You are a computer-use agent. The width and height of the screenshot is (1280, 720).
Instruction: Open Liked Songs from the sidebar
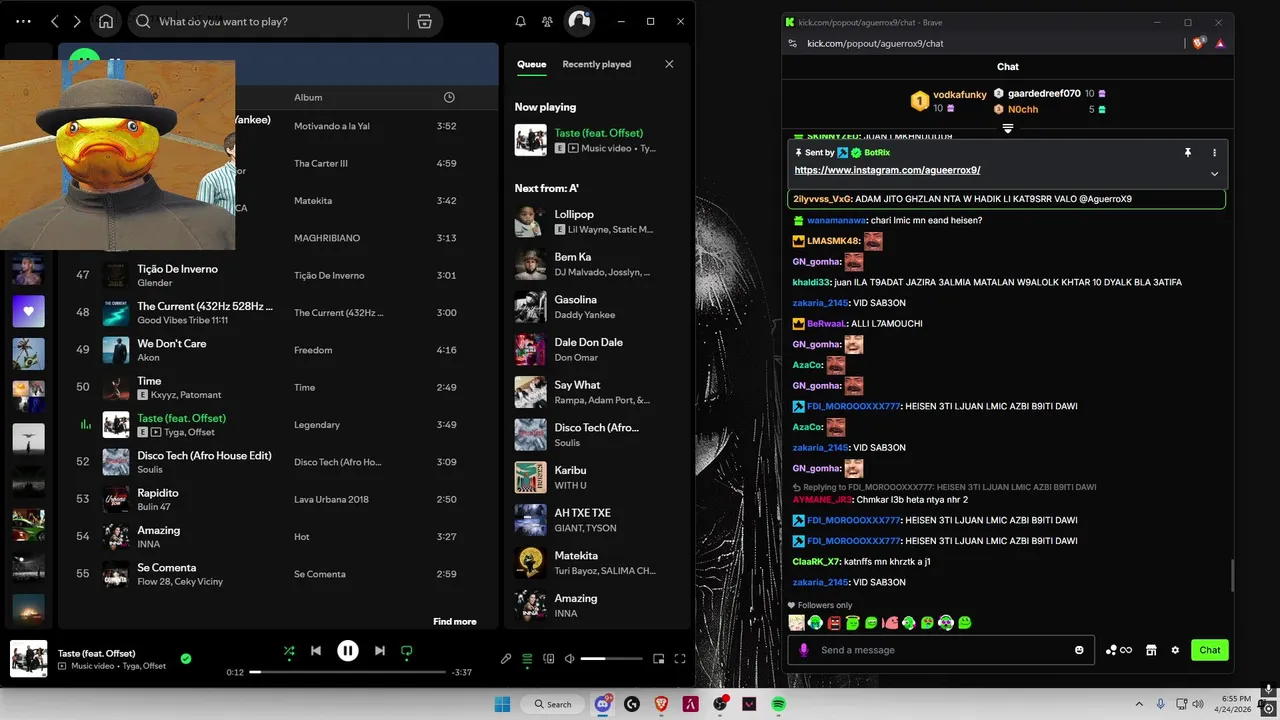(28, 311)
